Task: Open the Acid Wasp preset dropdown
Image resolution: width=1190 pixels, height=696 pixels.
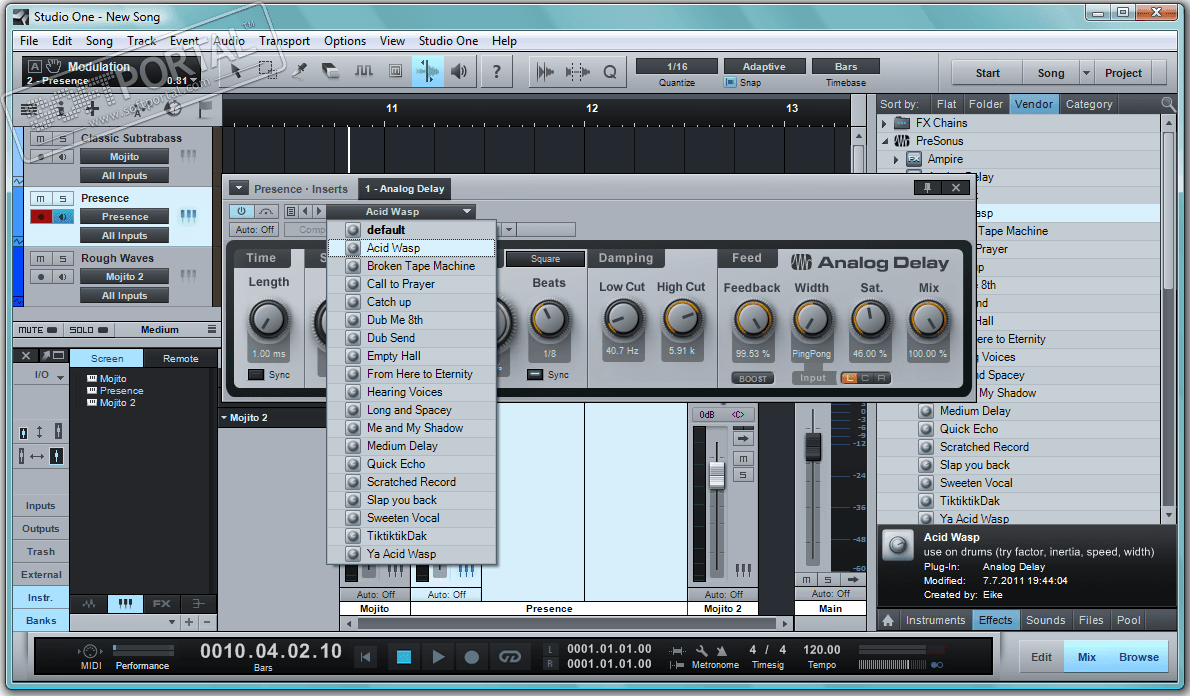Action: [x=401, y=211]
